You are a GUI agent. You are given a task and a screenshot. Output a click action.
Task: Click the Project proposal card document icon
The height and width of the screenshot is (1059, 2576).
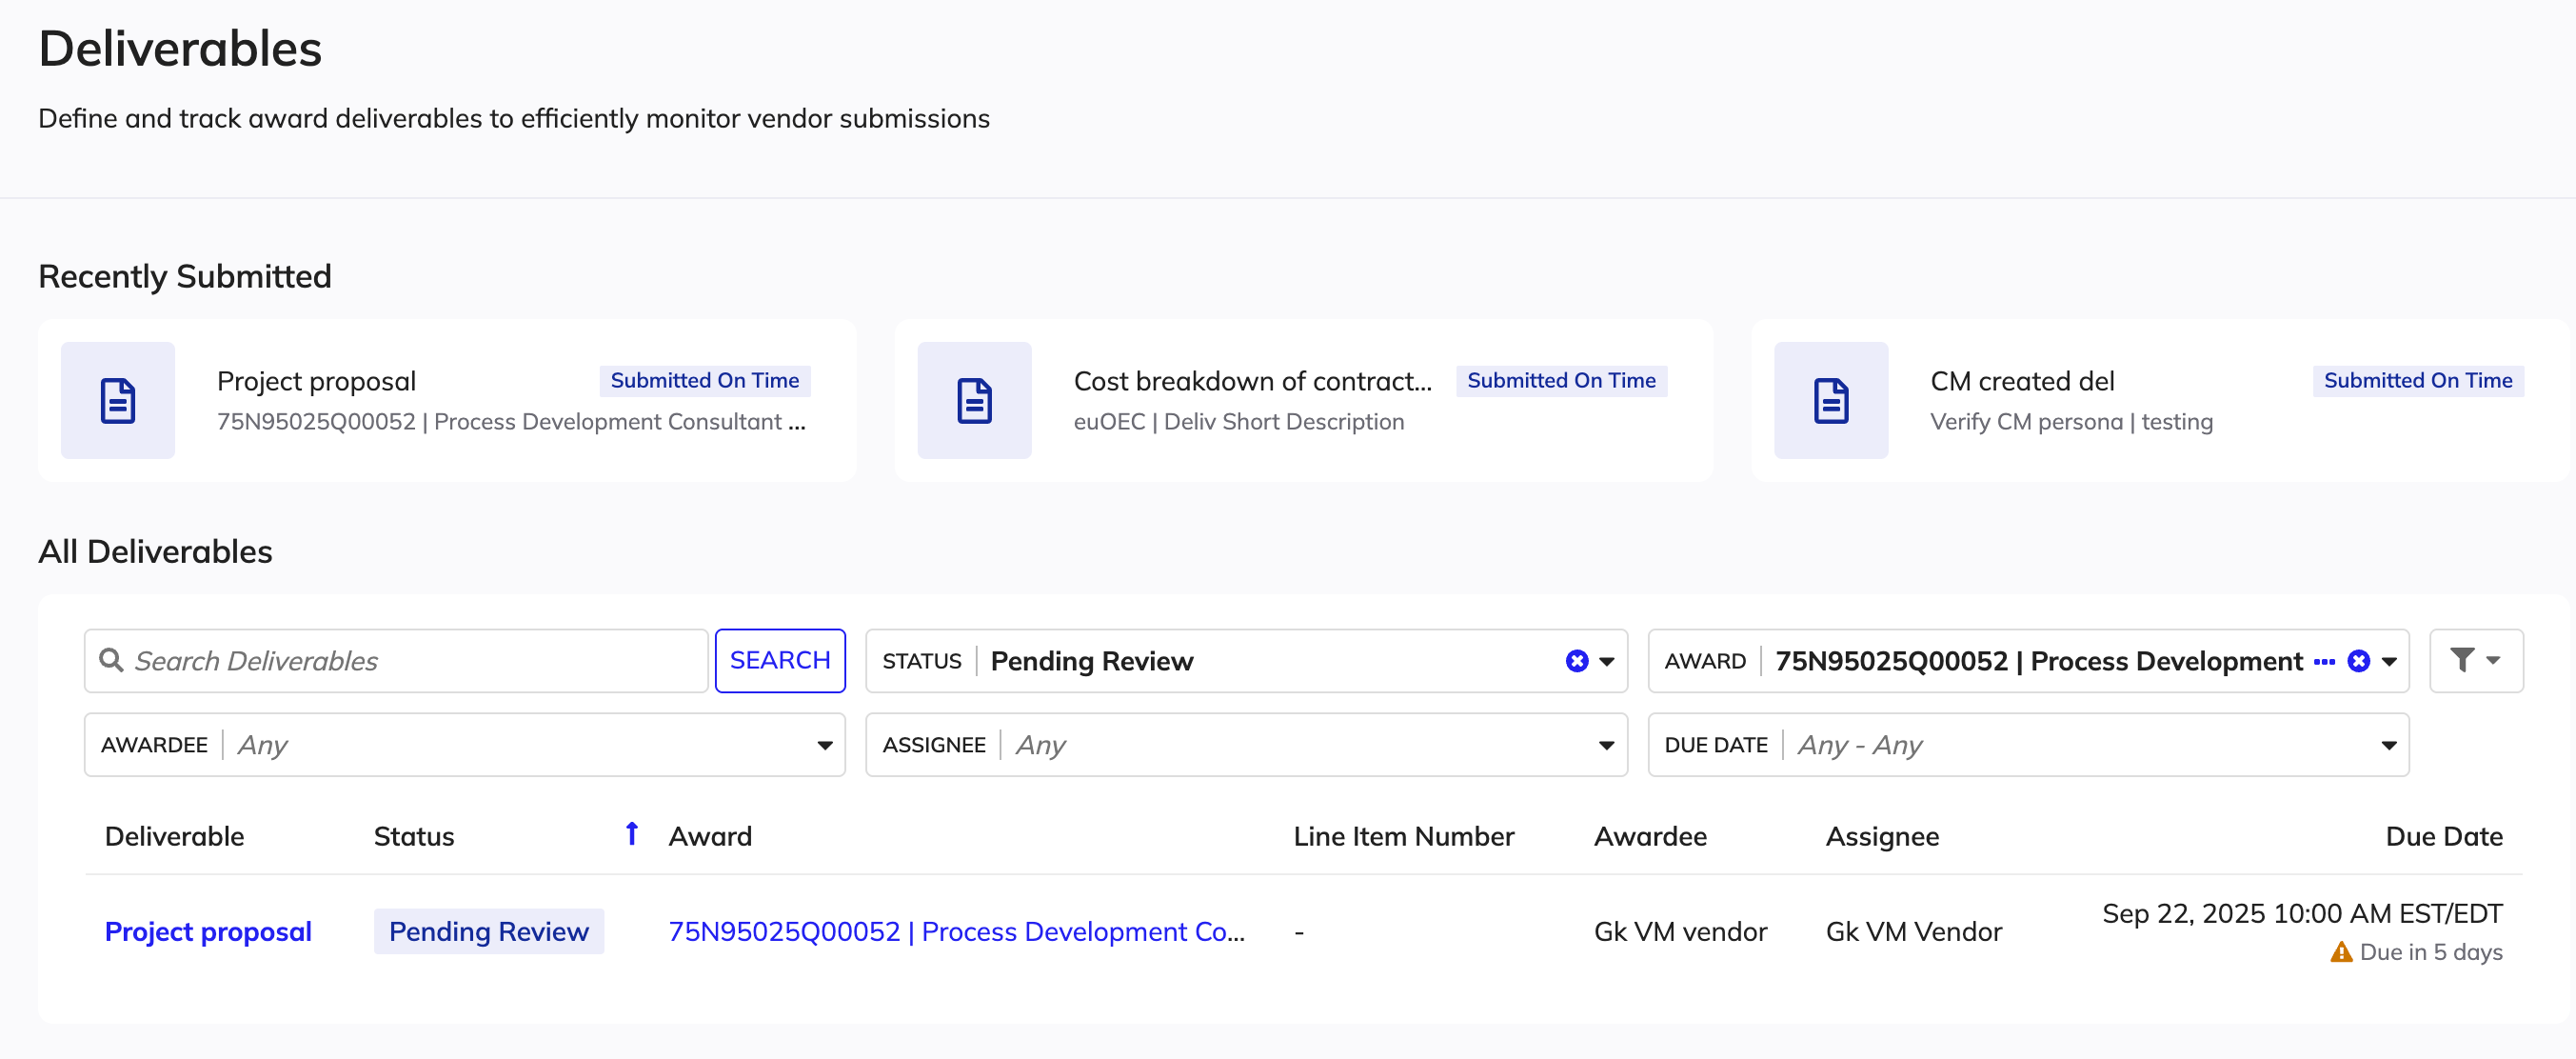[118, 401]
